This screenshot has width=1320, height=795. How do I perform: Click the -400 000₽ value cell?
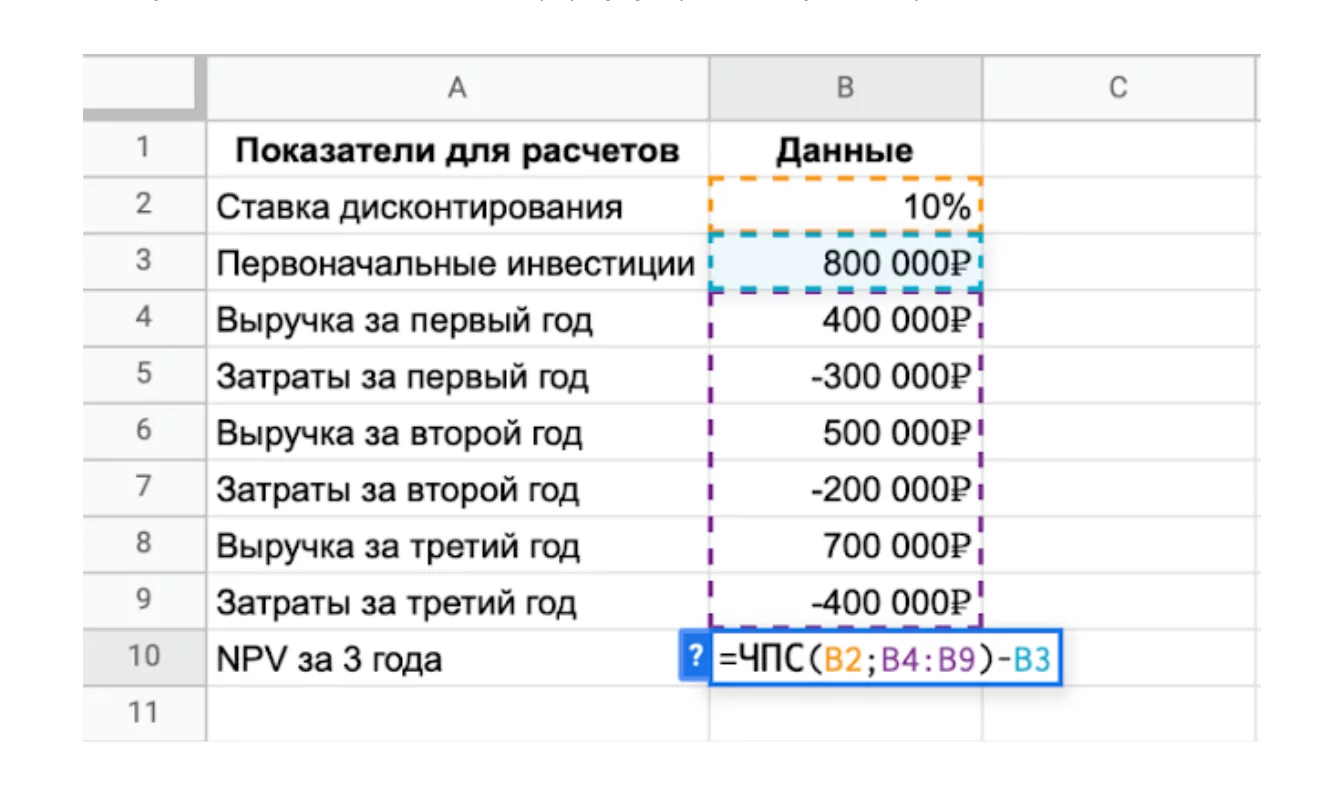pyautogui.click(x=846, y=601)
